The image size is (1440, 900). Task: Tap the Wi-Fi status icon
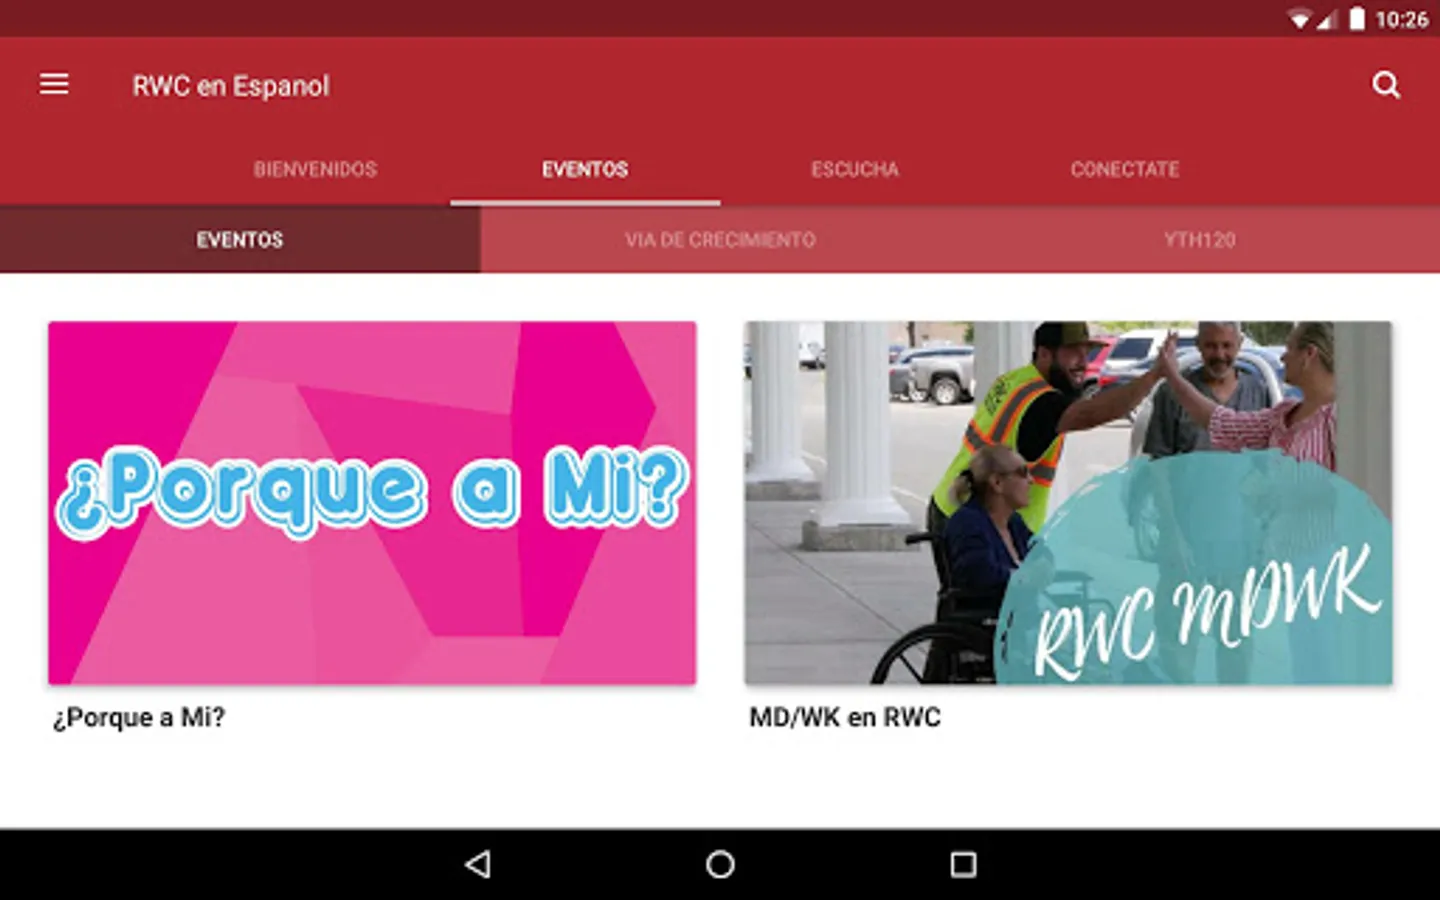click(1299, 19)
